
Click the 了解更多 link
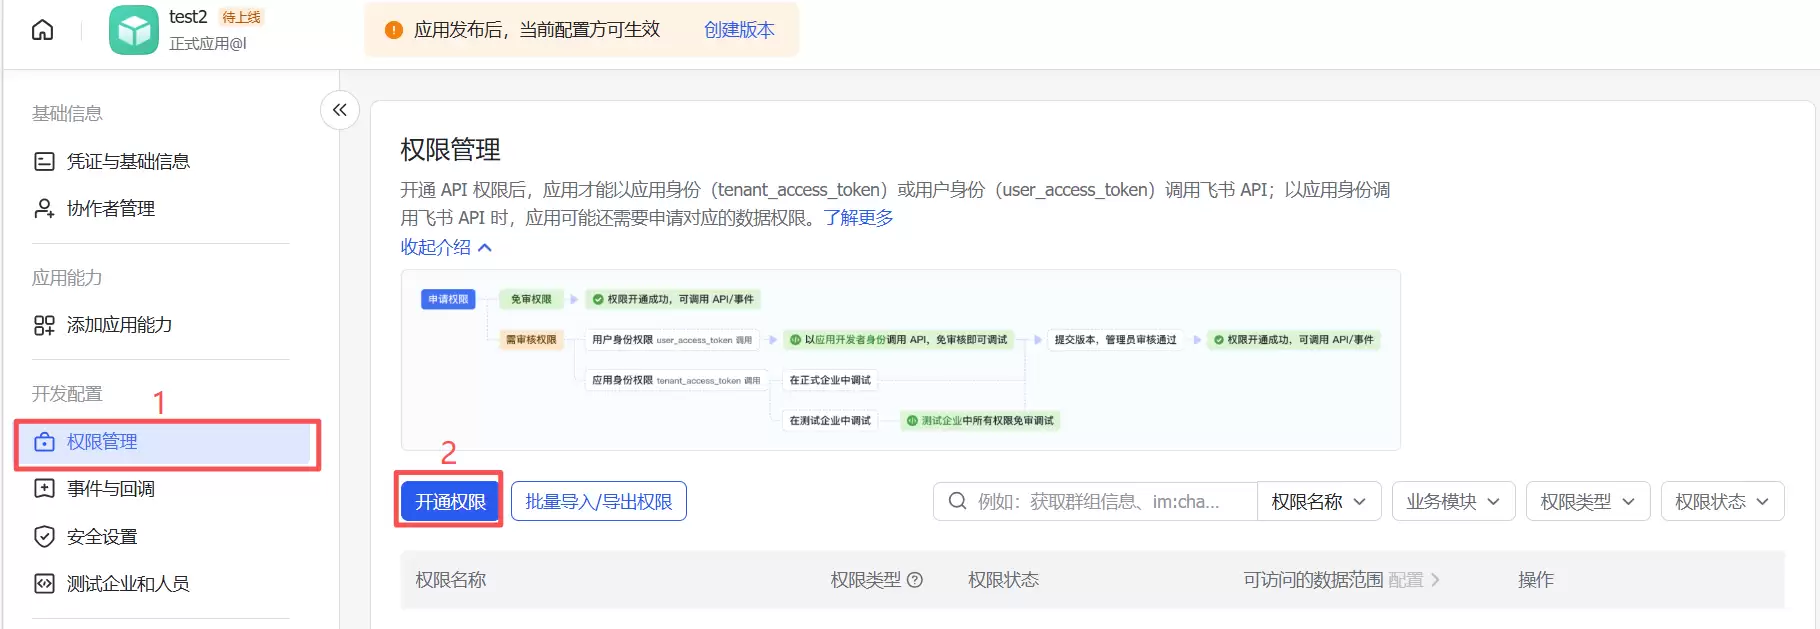(x=858, y=218)
